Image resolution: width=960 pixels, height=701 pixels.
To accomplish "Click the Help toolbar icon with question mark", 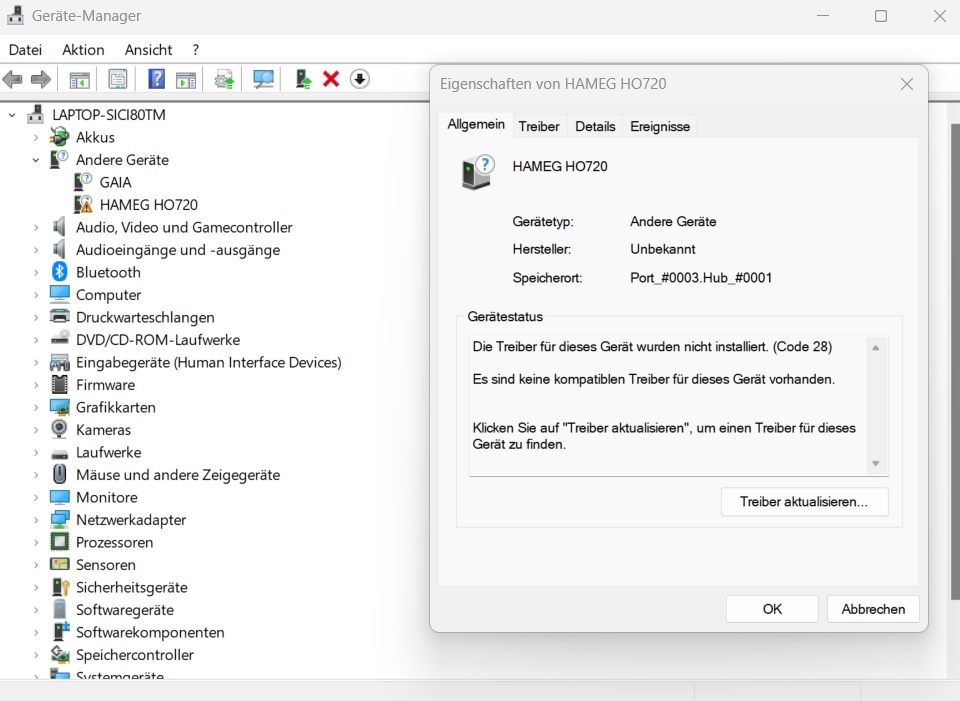I will pyautogui.click(x=157, y=79).
